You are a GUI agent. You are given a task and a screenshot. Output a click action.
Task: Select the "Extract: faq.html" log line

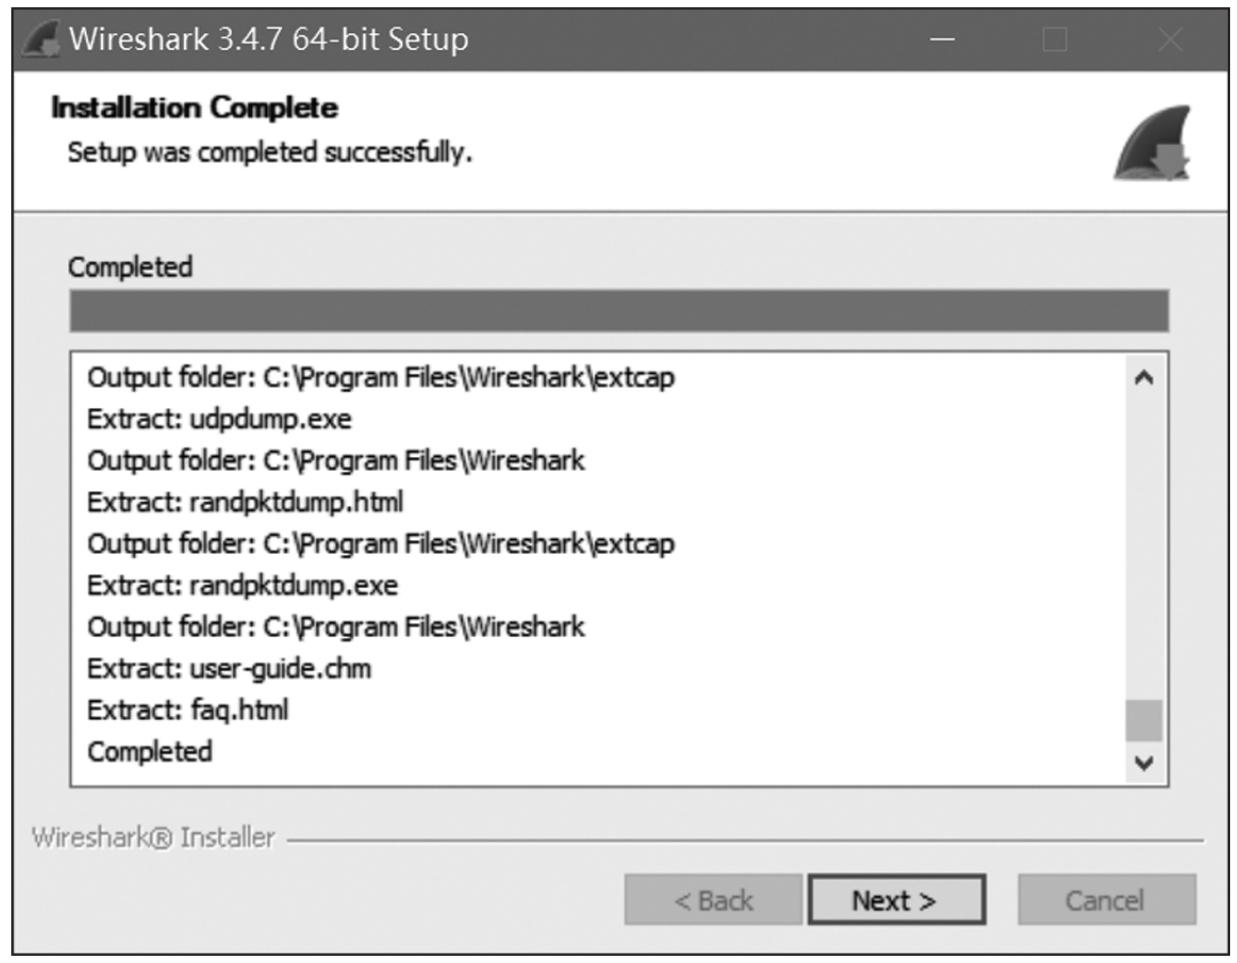pyautogui.click(x=187, y=710)
